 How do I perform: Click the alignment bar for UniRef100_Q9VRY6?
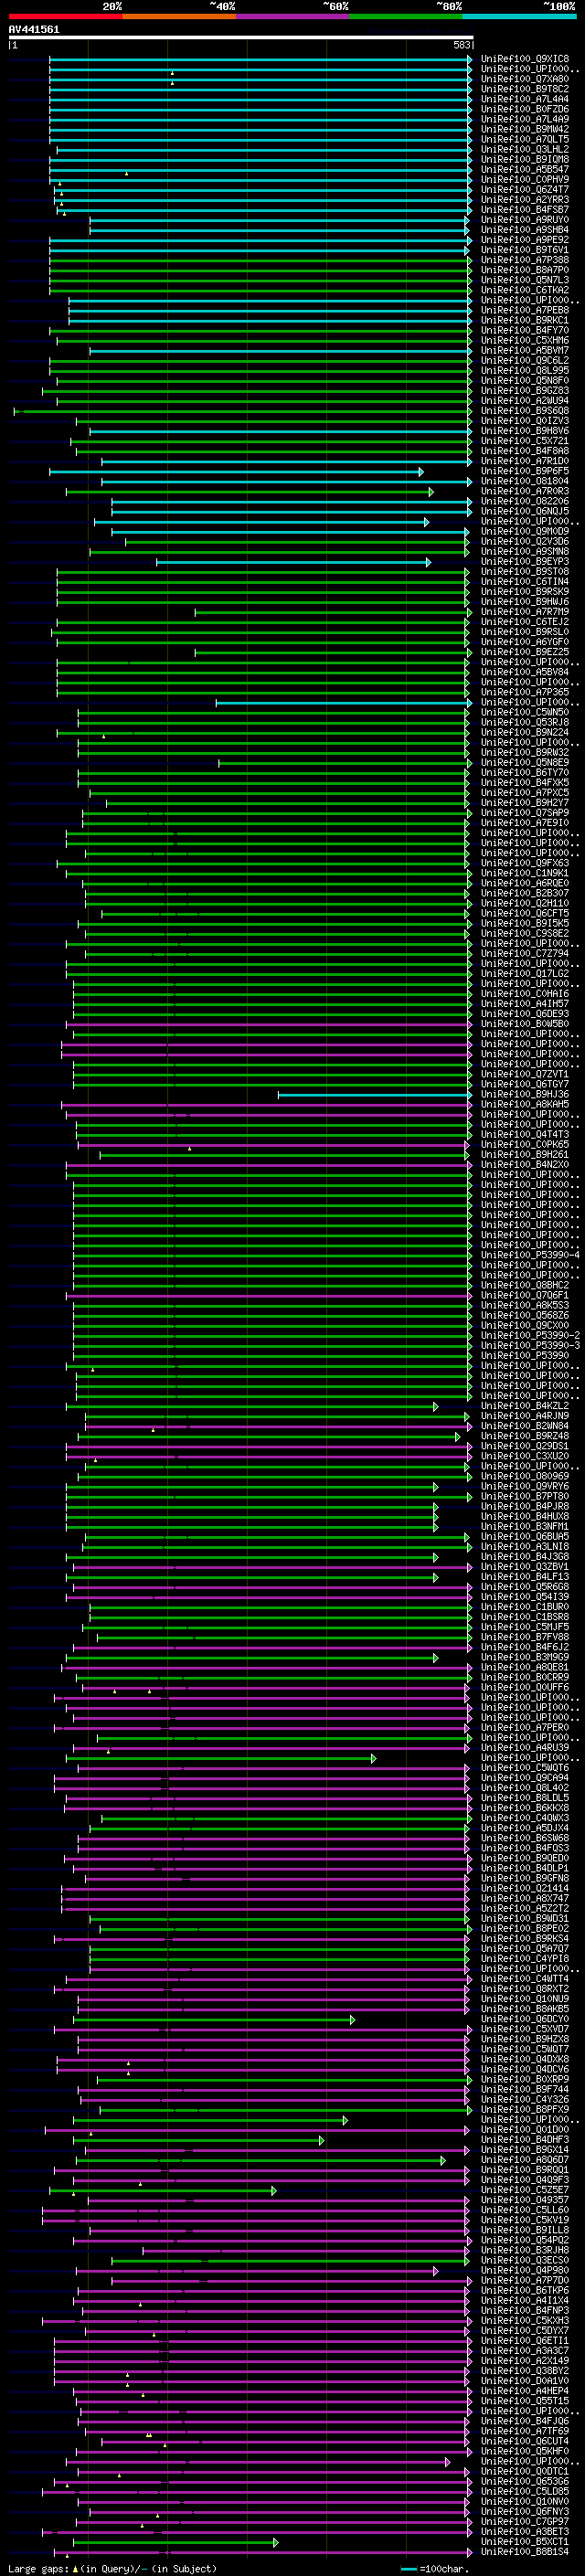click(252, 1487)
